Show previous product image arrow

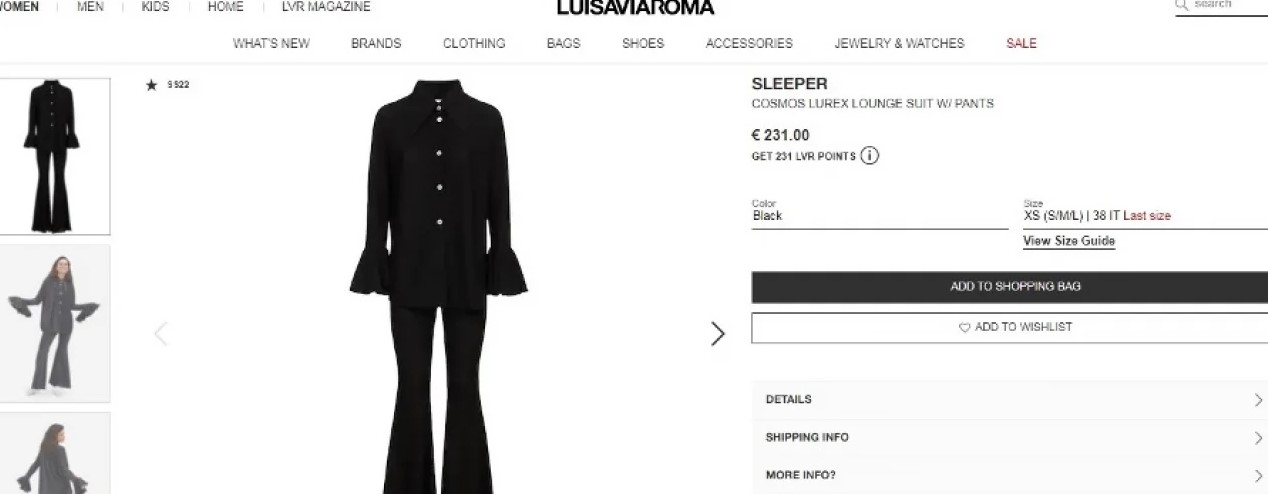[x=160, y=334]
